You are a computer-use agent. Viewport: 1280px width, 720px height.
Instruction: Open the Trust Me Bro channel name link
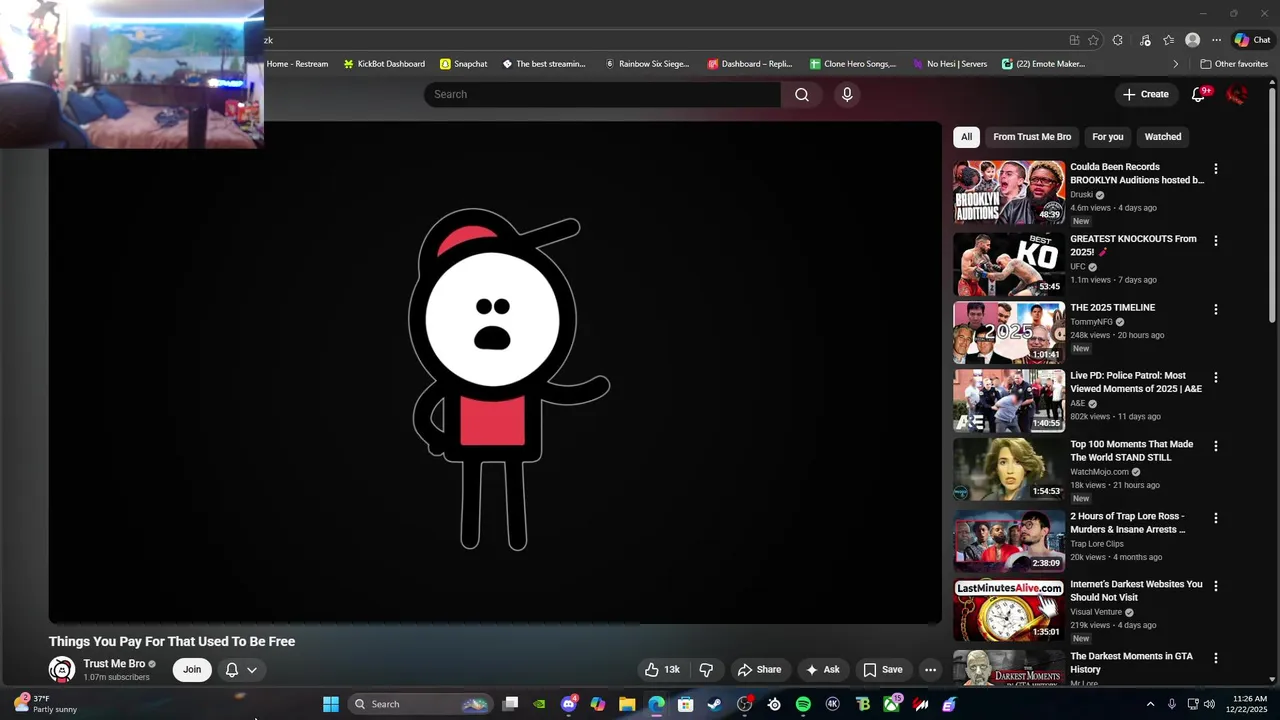pos(114,664)
